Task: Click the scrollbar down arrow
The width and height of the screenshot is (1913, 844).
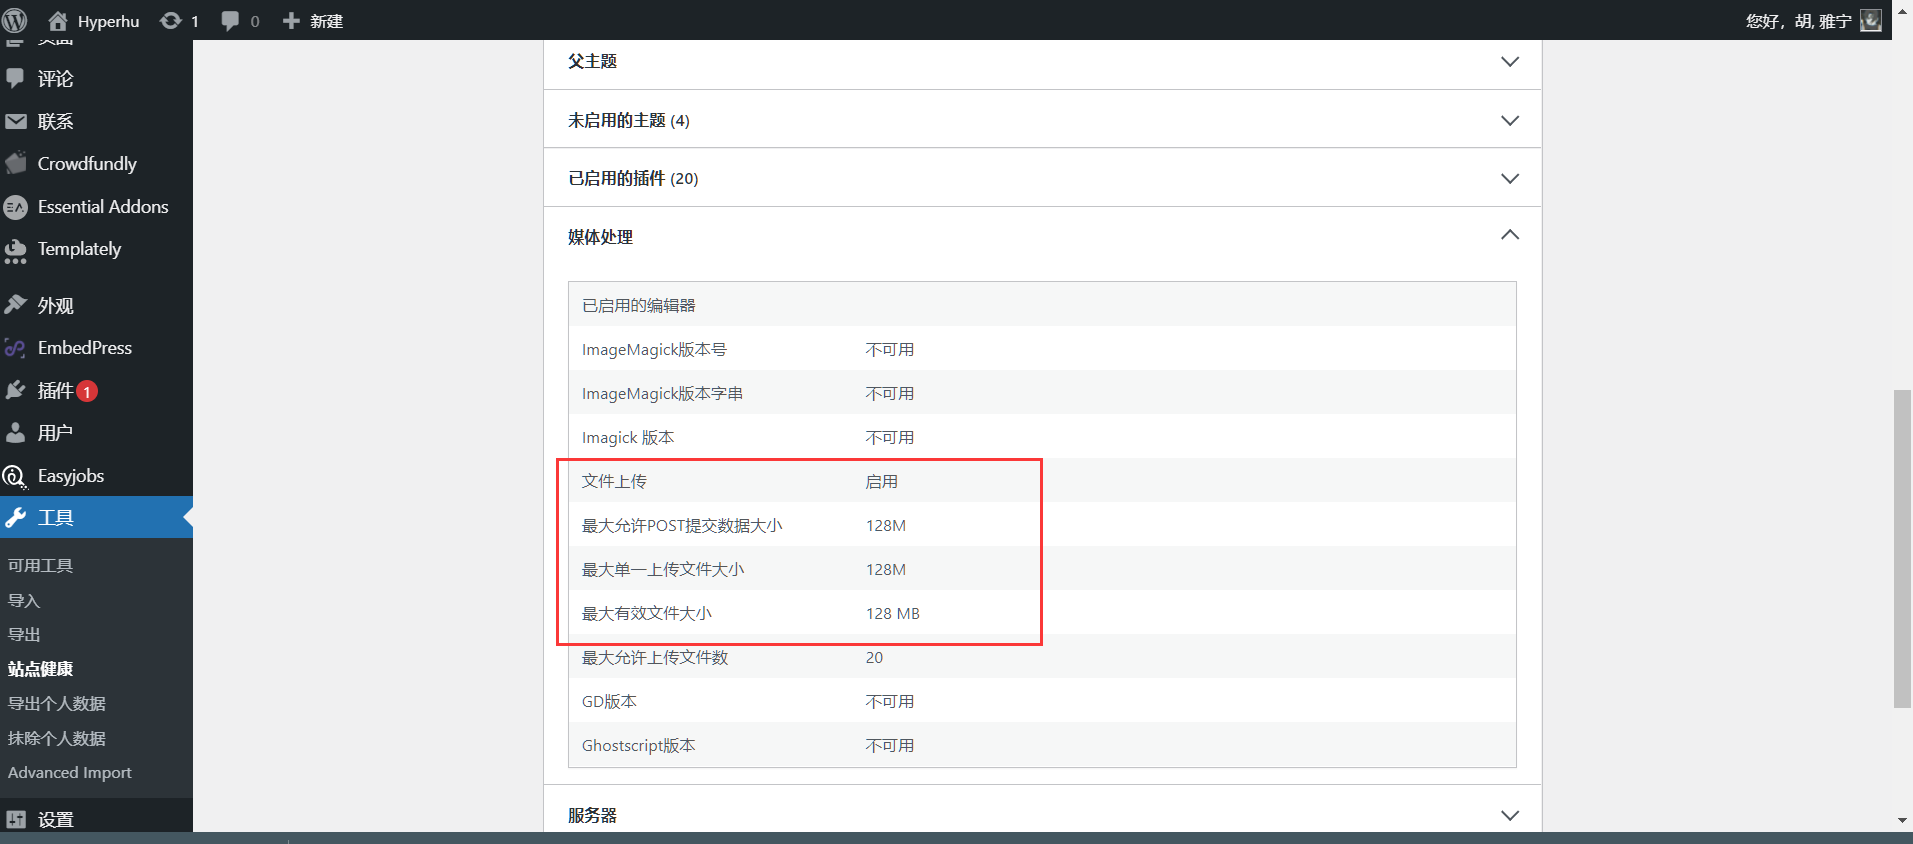Action: [1902, 820]
